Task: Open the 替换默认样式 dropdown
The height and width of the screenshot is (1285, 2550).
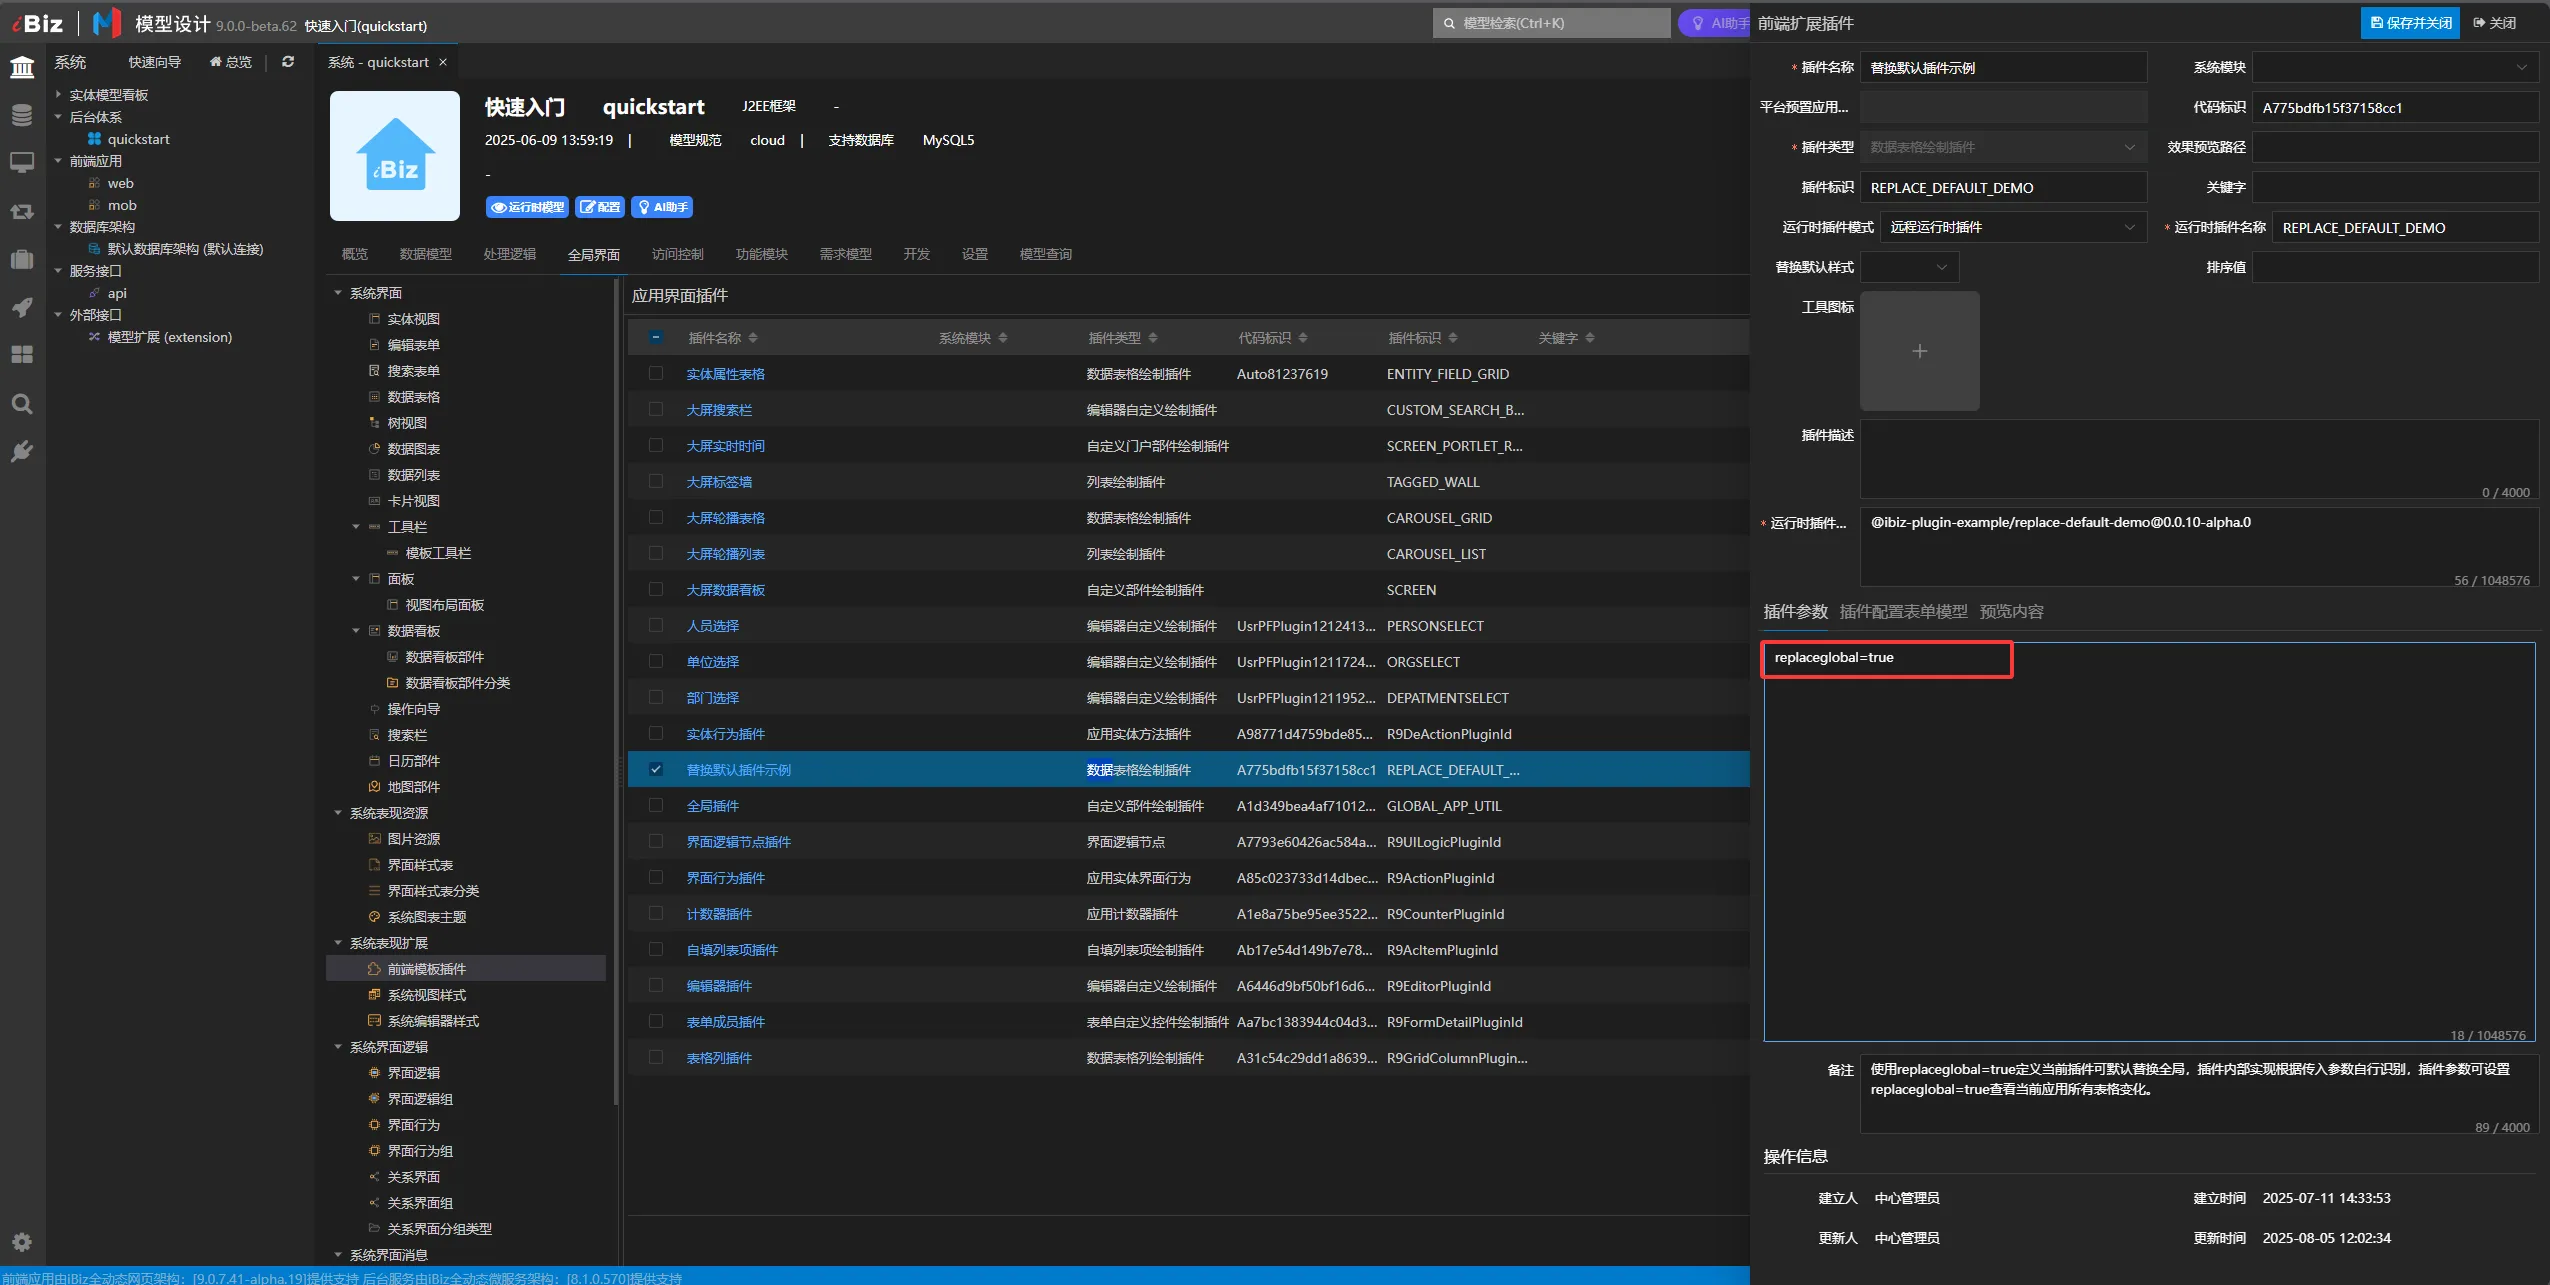Action: (x=1909, y=267)
